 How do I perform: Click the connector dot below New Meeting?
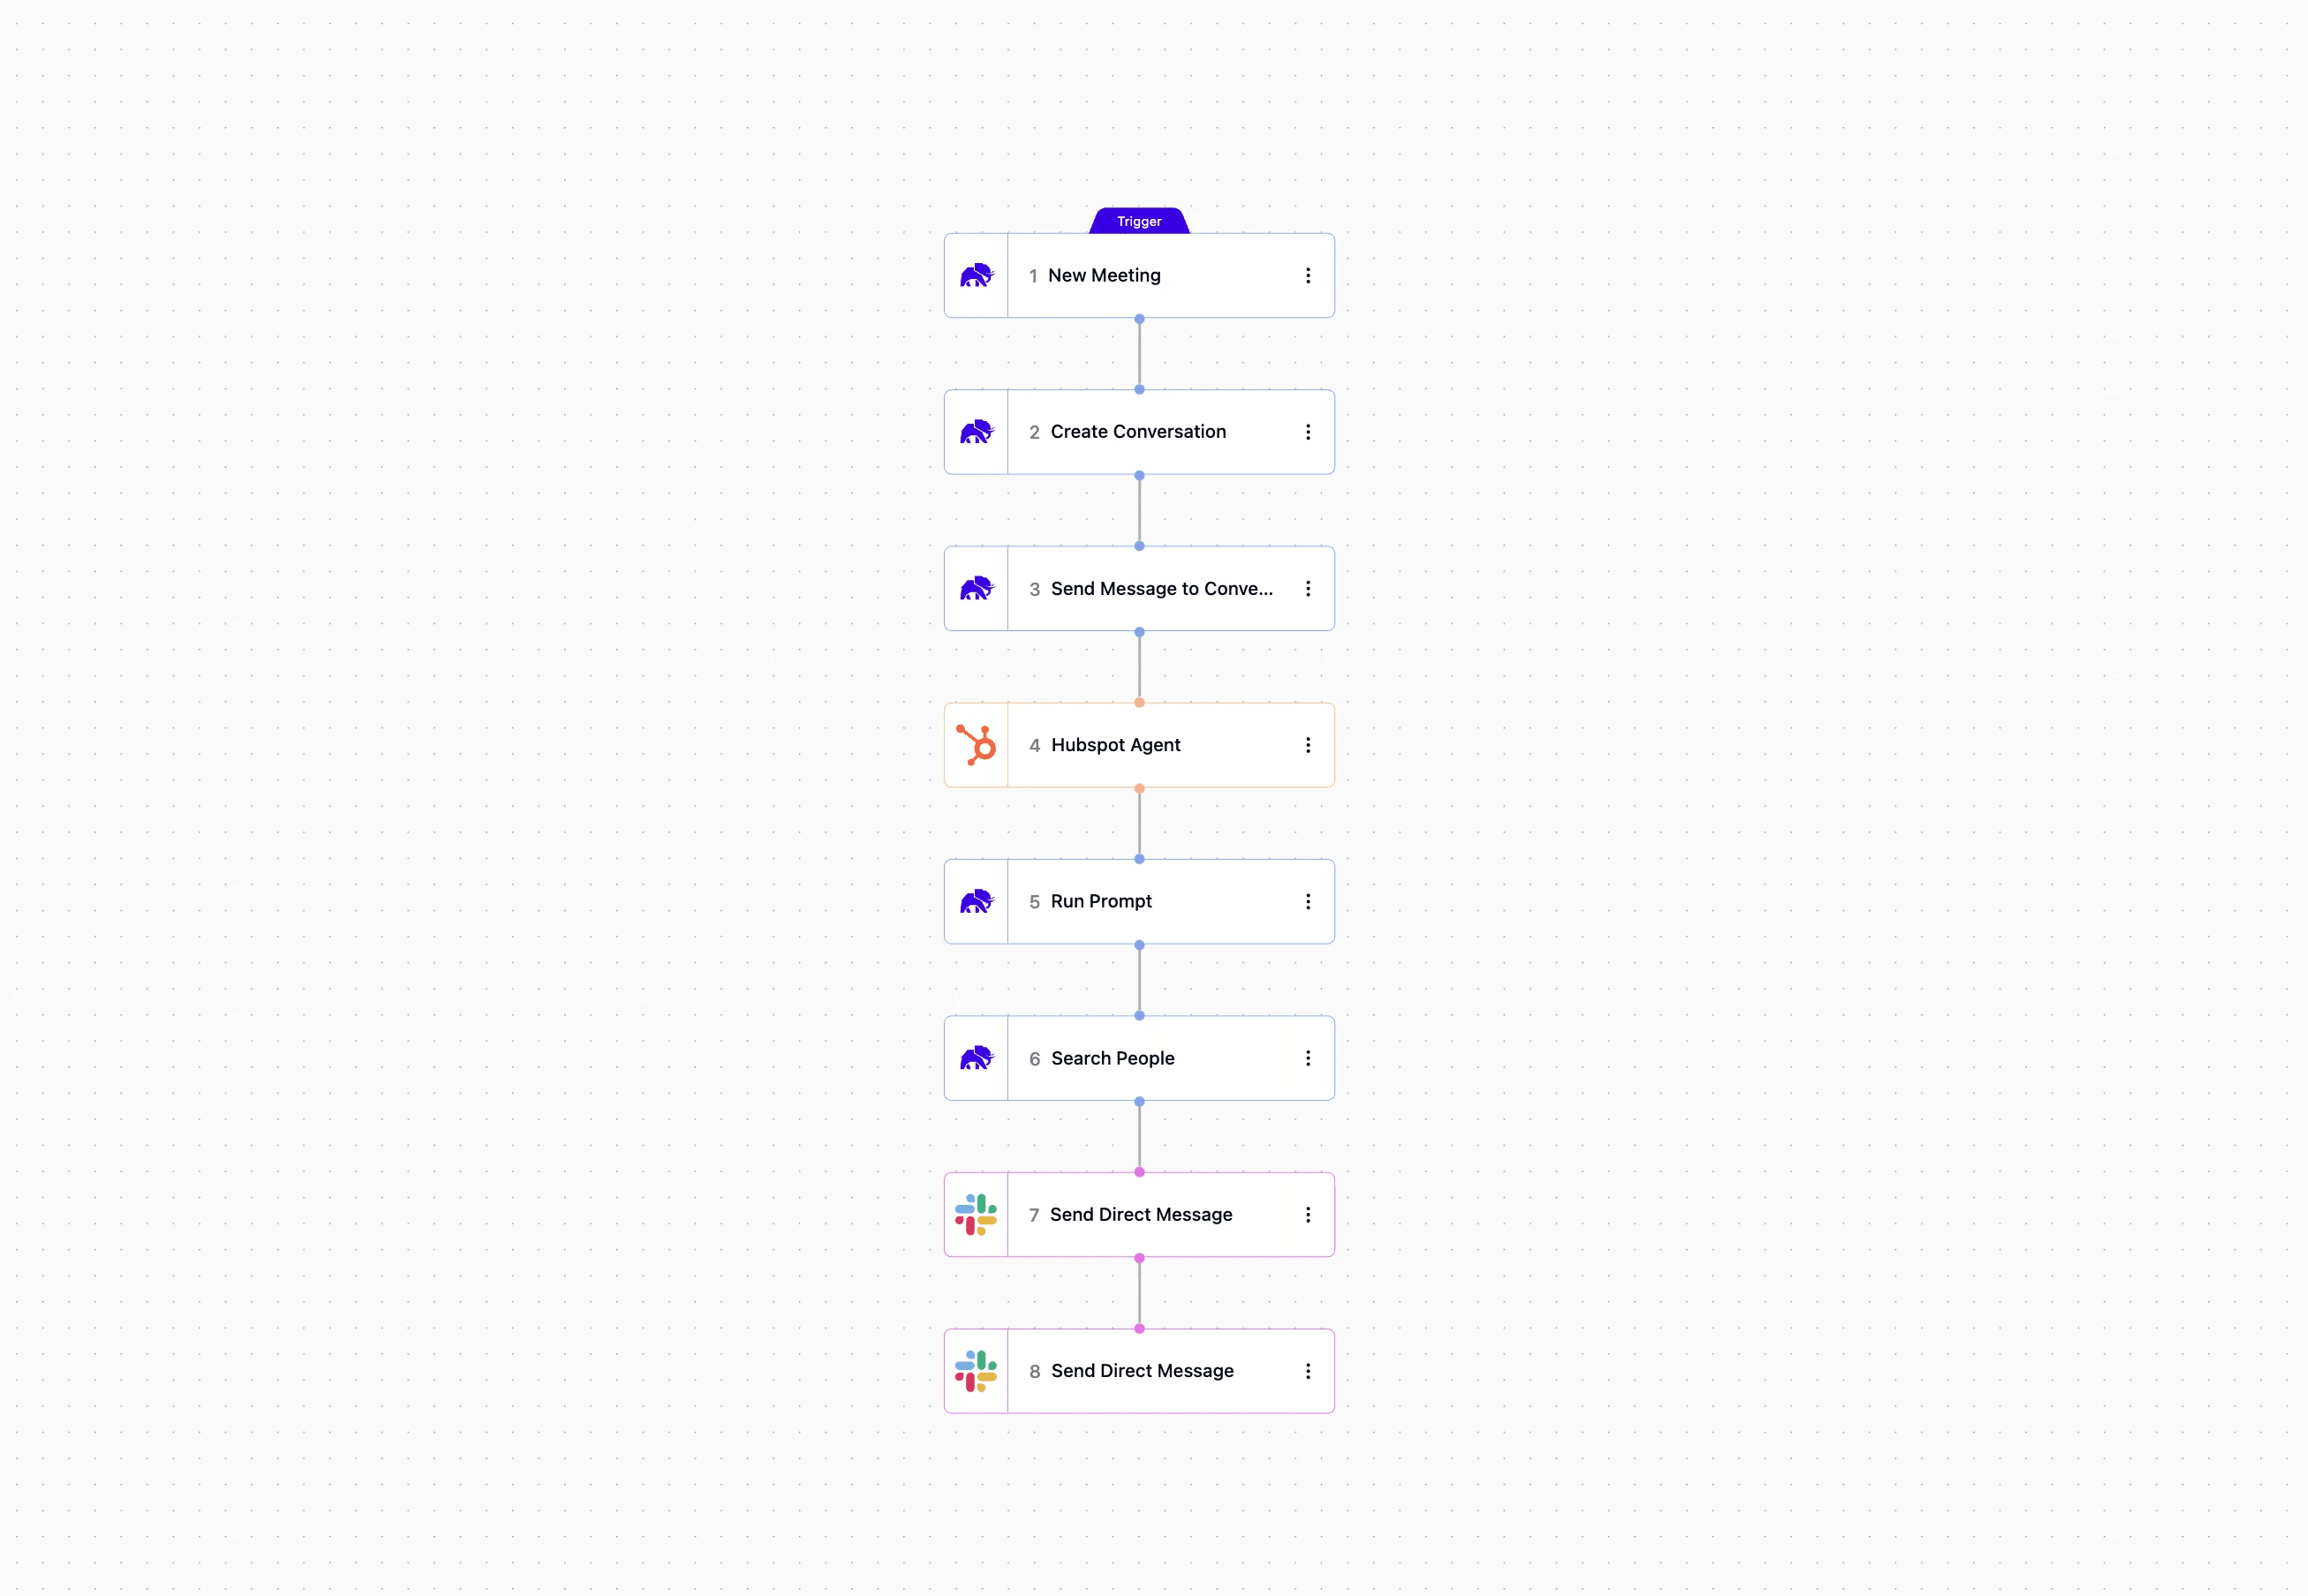point(1139,319)
